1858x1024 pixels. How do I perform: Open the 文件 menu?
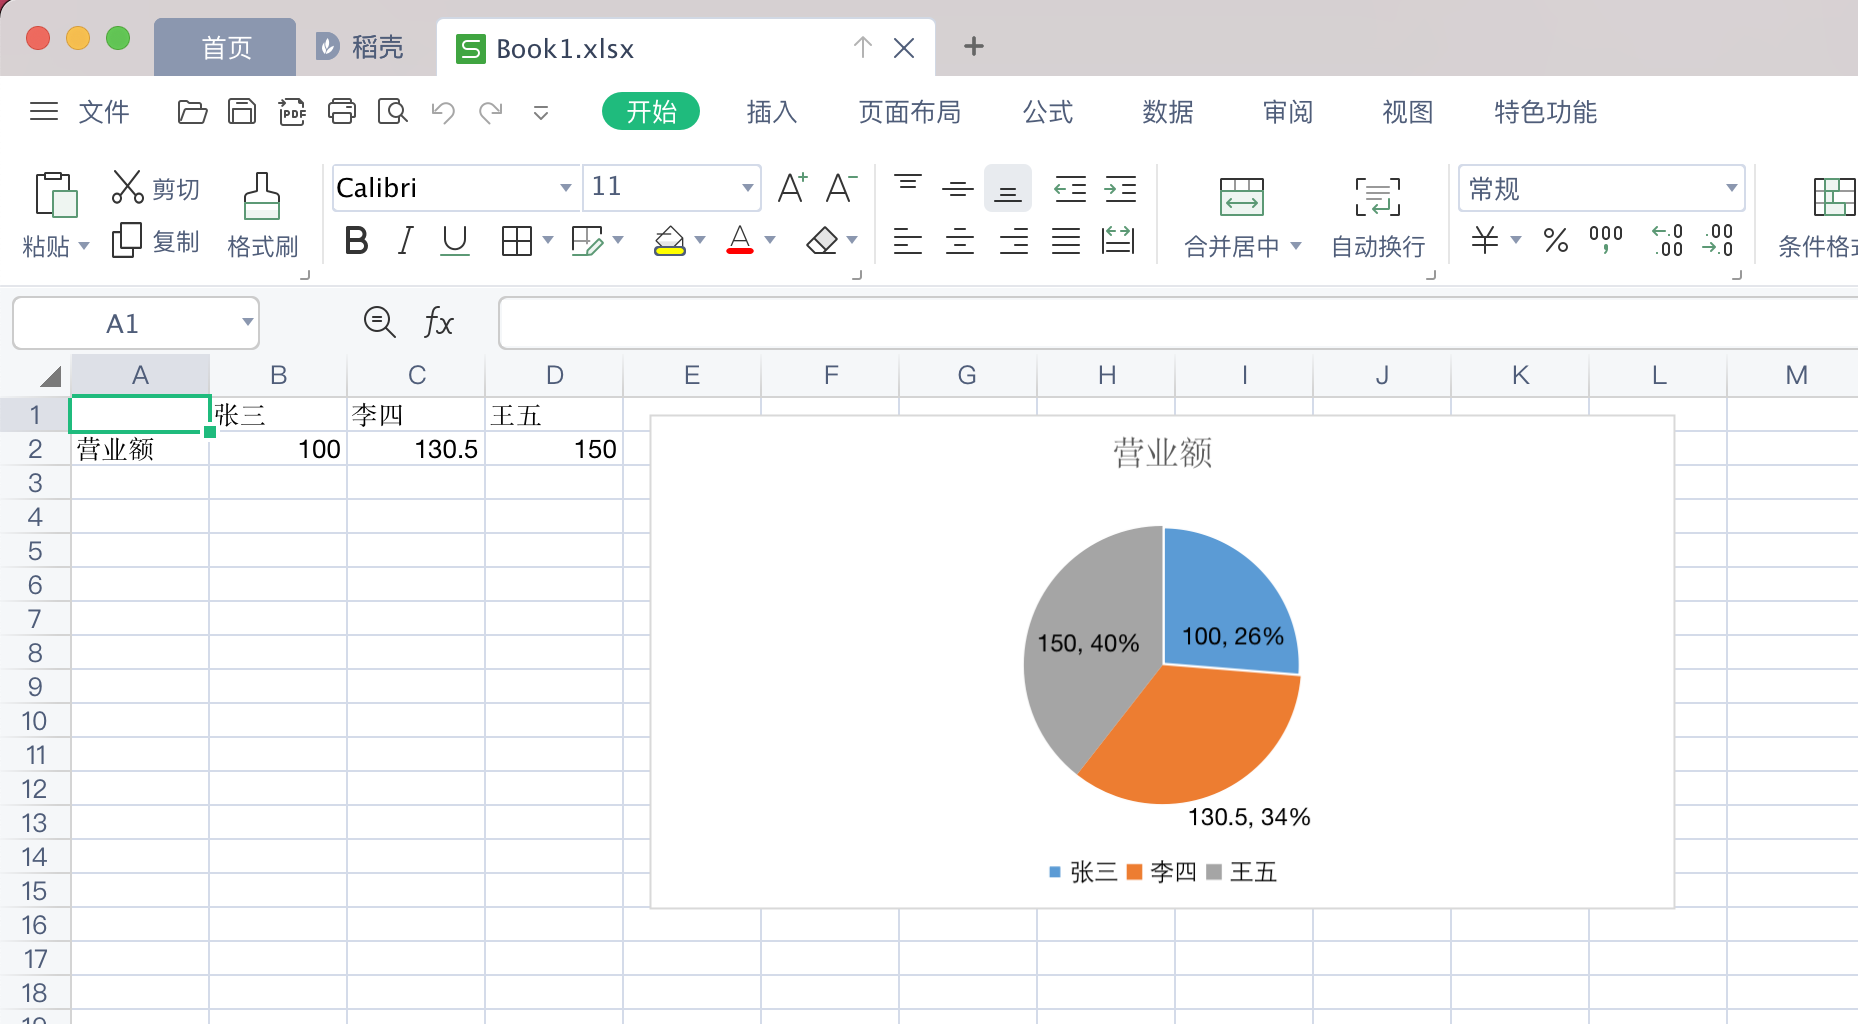(x=103, y=111)
